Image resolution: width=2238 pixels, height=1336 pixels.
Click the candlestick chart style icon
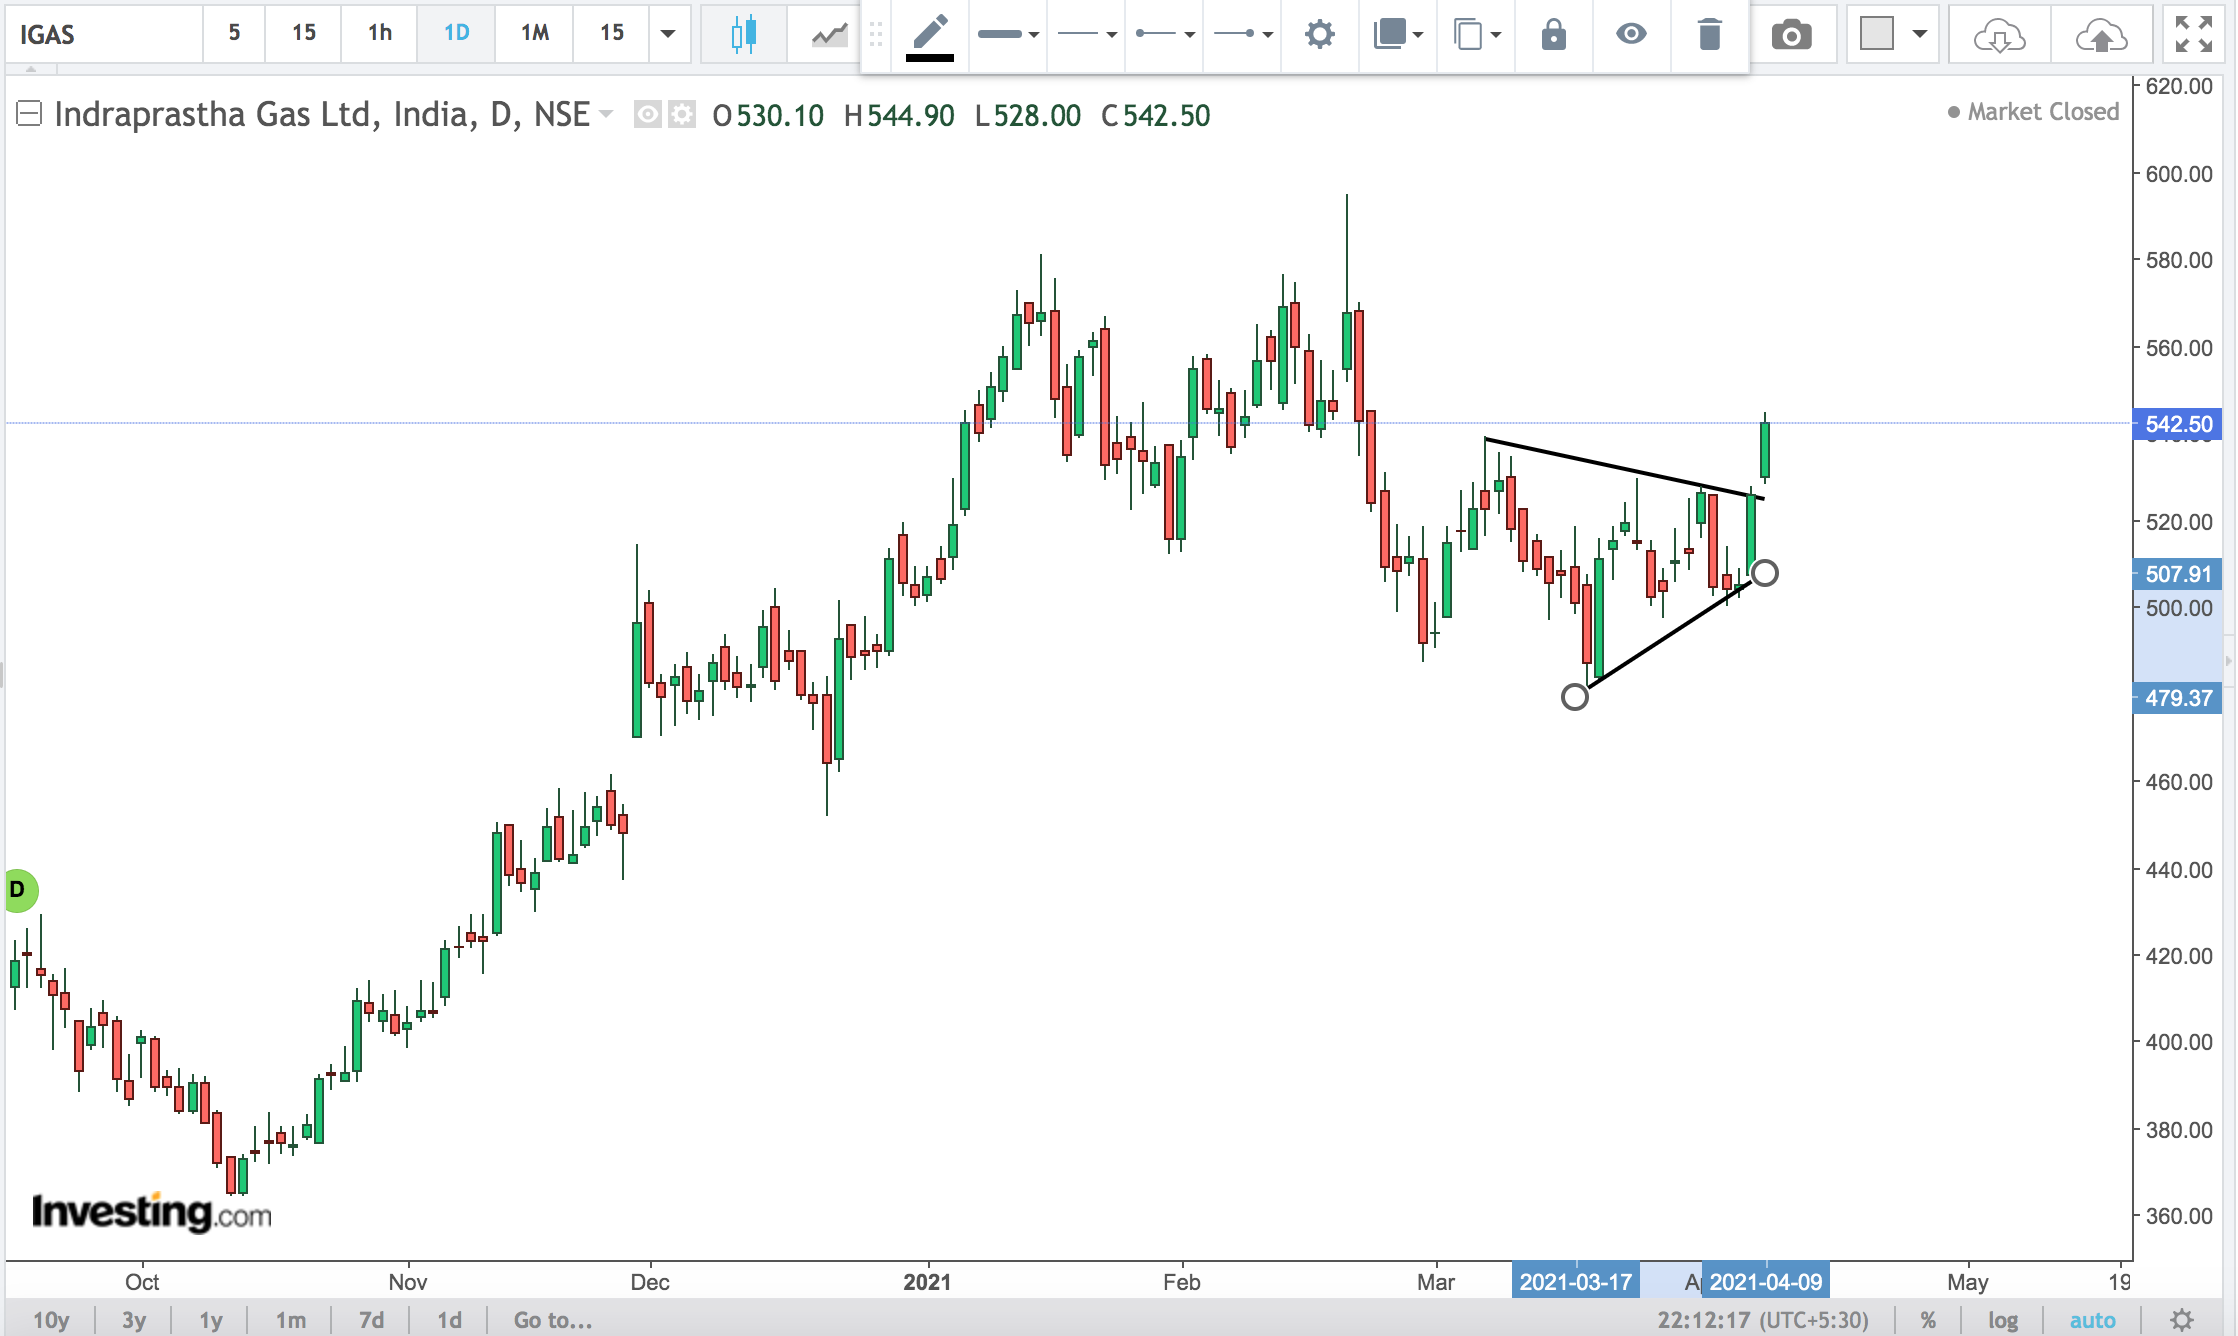[x=743, y=35]
